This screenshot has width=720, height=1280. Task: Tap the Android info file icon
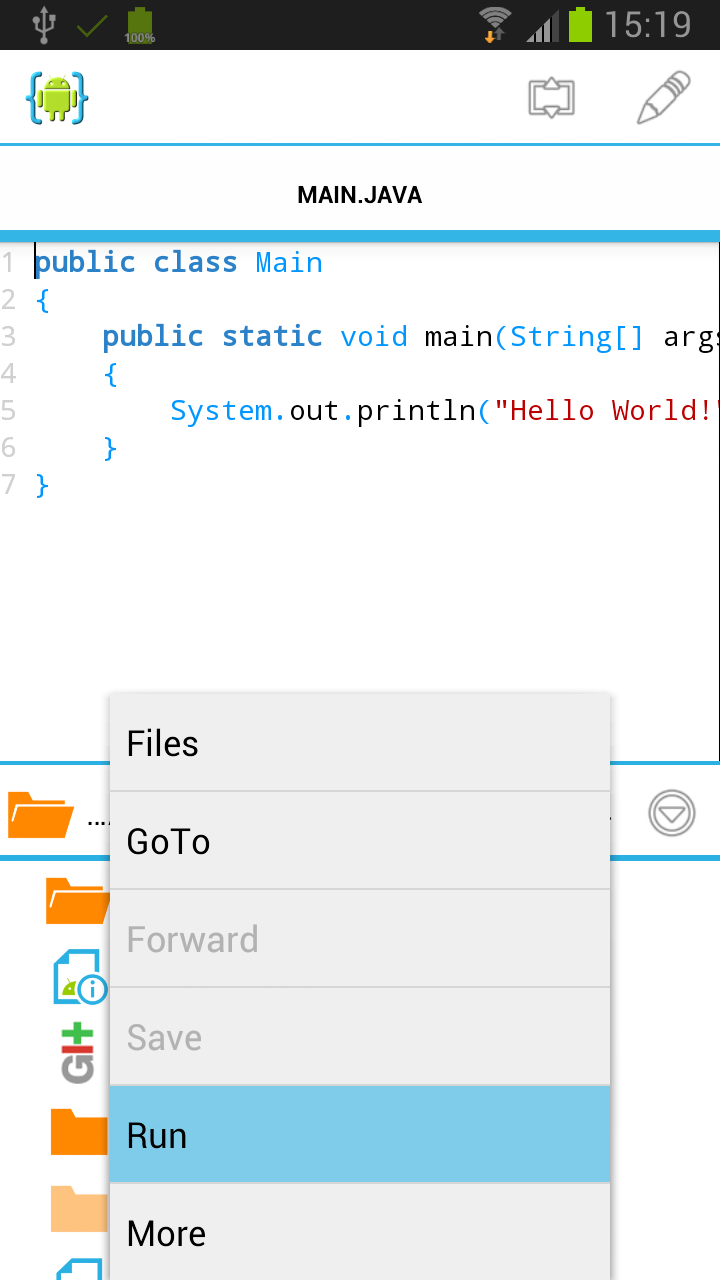(78, 978)
